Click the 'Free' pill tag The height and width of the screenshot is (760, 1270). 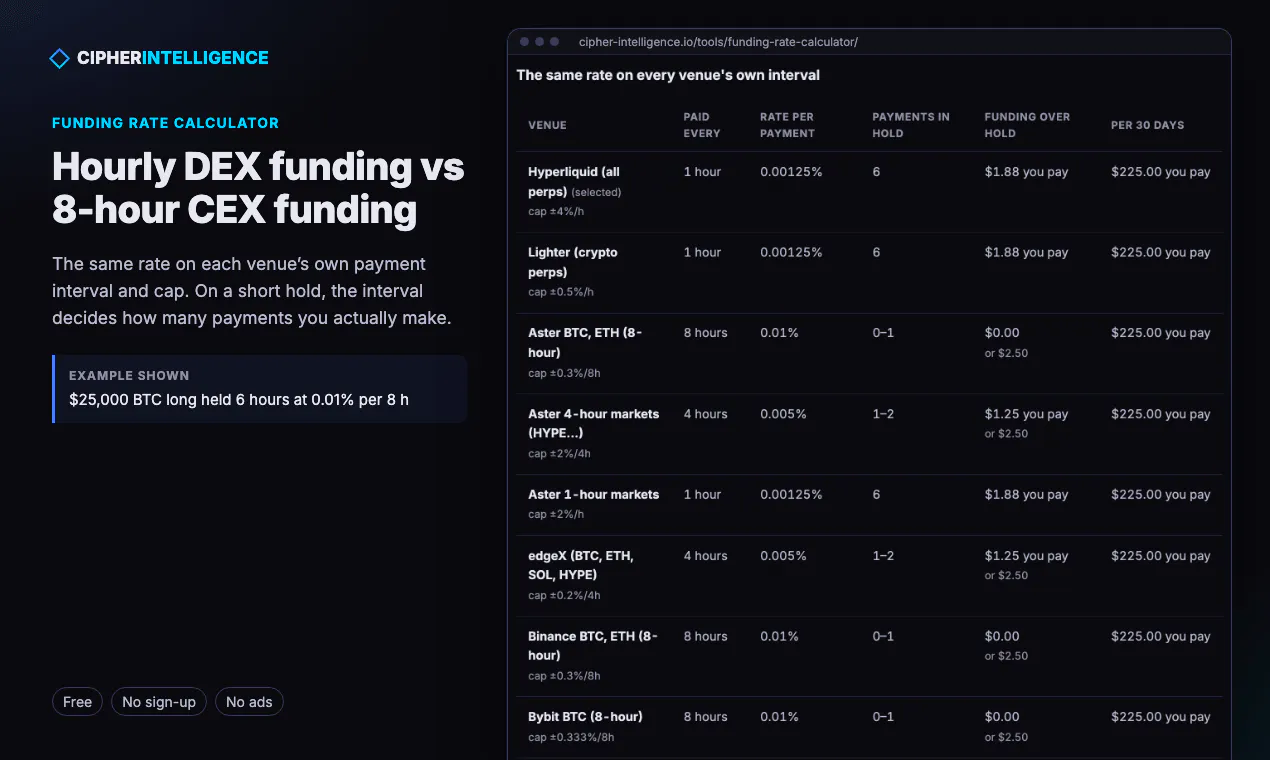click(x=77, y=702)
